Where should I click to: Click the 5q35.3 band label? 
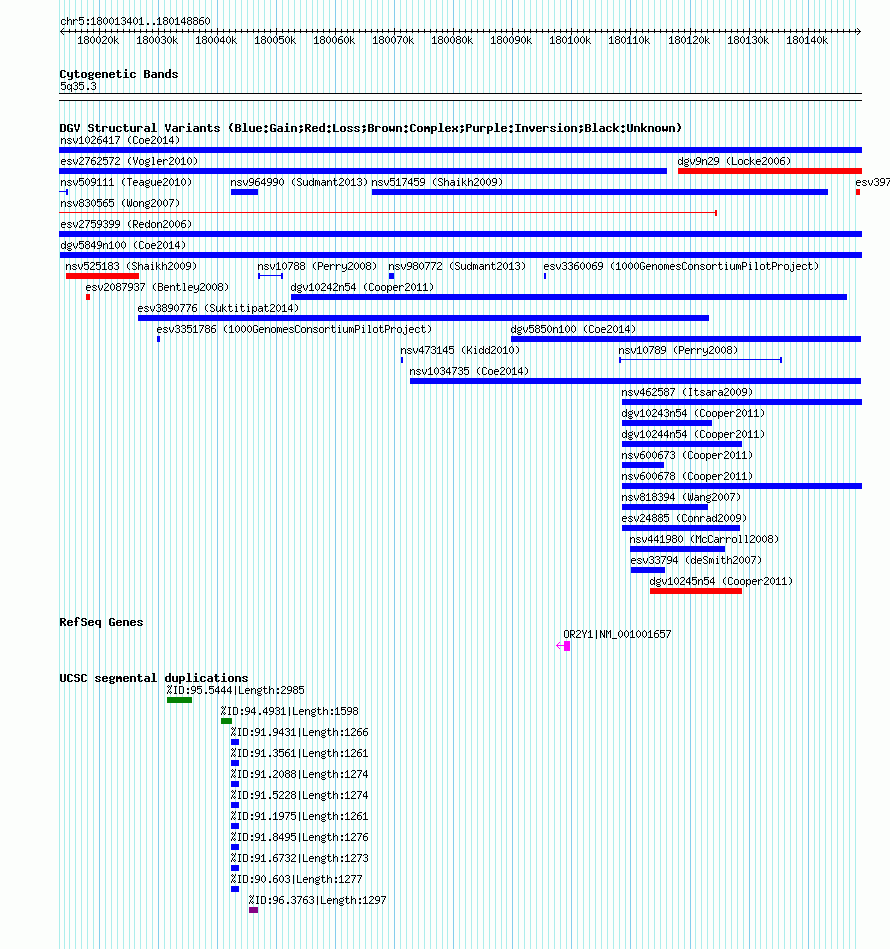click(78, 87)
